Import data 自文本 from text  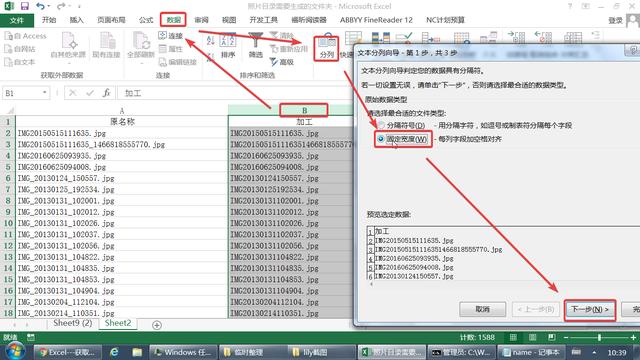pyautogui.click(x=20, y=62)
